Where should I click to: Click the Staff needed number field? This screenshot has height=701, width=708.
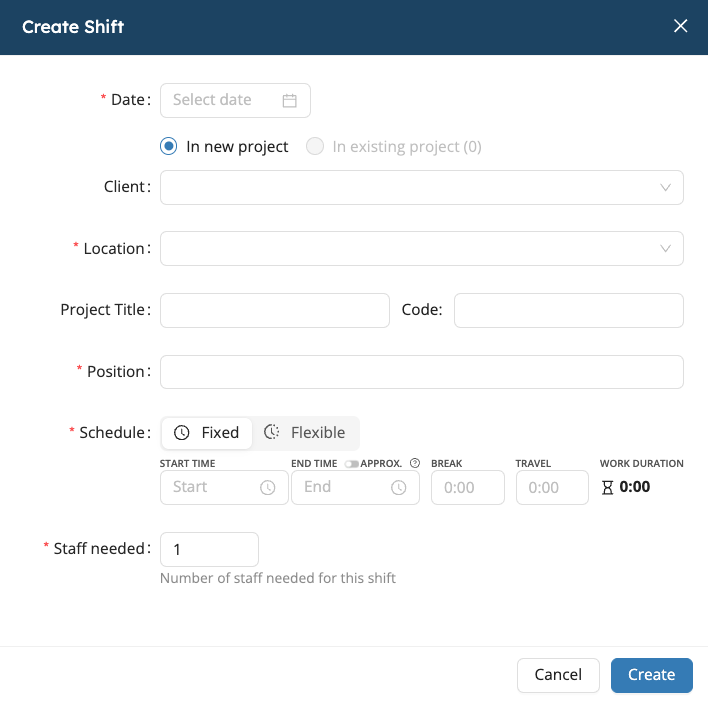coord(209,549)
